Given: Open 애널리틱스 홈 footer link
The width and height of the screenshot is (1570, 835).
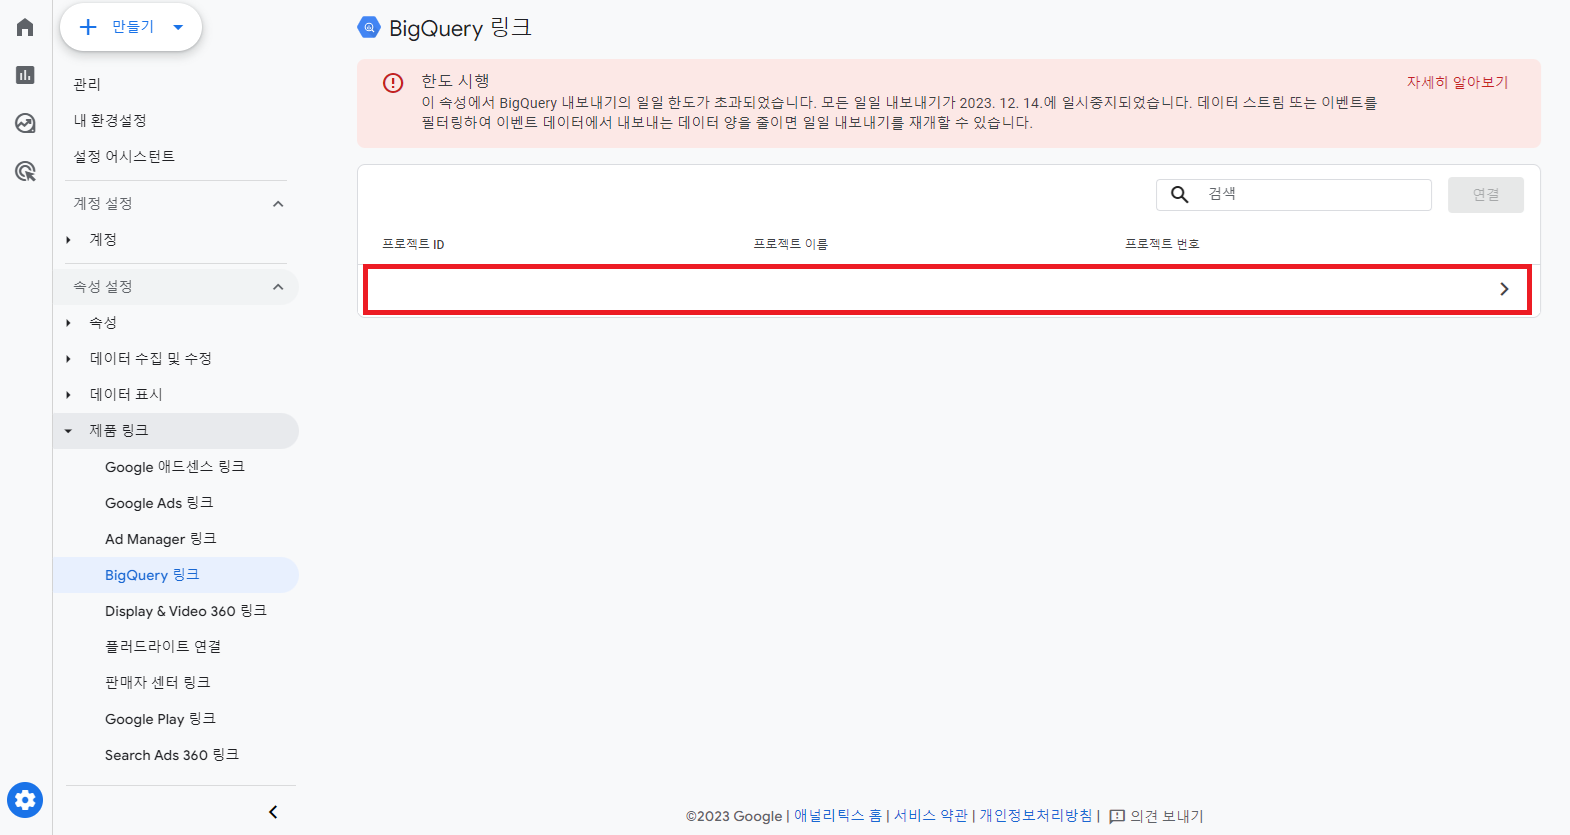Looking at the screenshot, I should 838,816.
